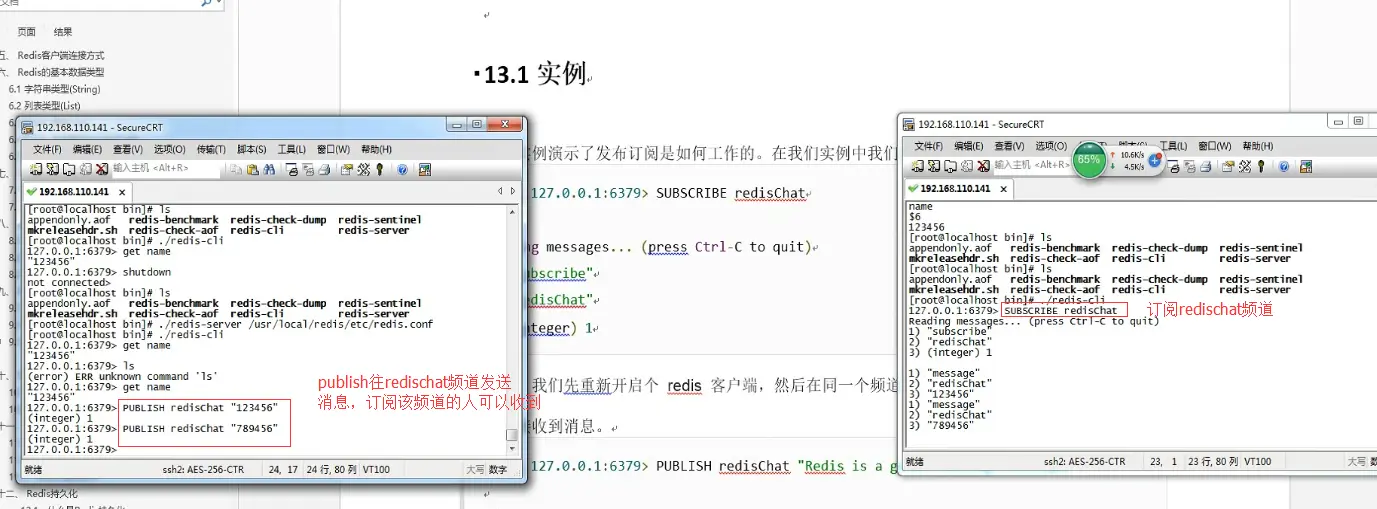Click Quick Connect icon, SUBSCRIBE-session SecureCRT window
This screenshot has height=509, width=1377.
[933, 167]
